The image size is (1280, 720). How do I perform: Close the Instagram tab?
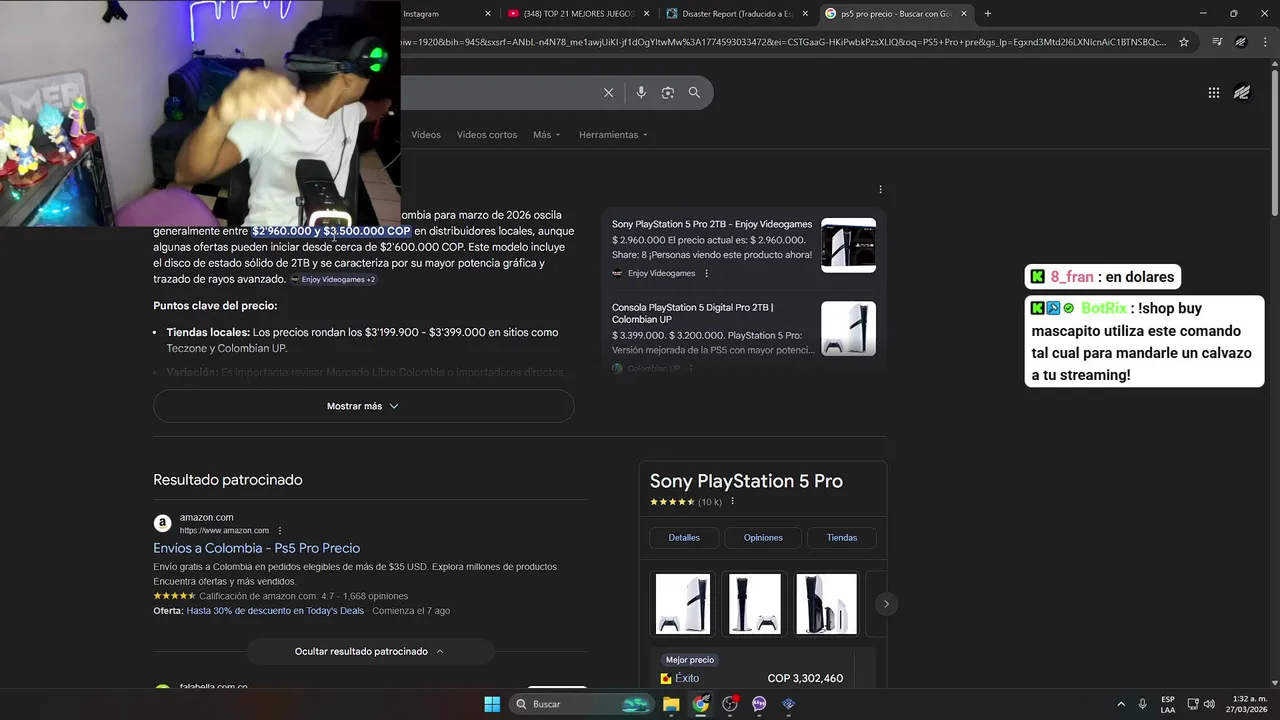488,14
